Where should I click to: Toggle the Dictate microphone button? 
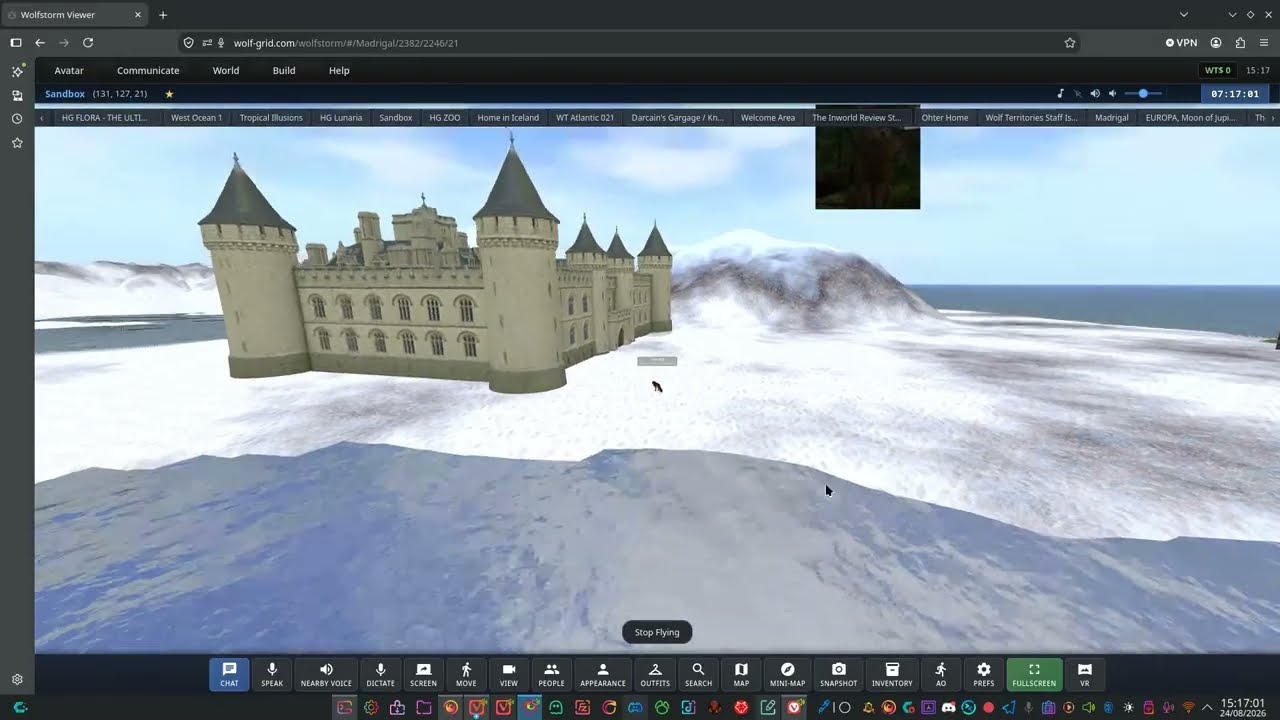click(x=380, y=674)
